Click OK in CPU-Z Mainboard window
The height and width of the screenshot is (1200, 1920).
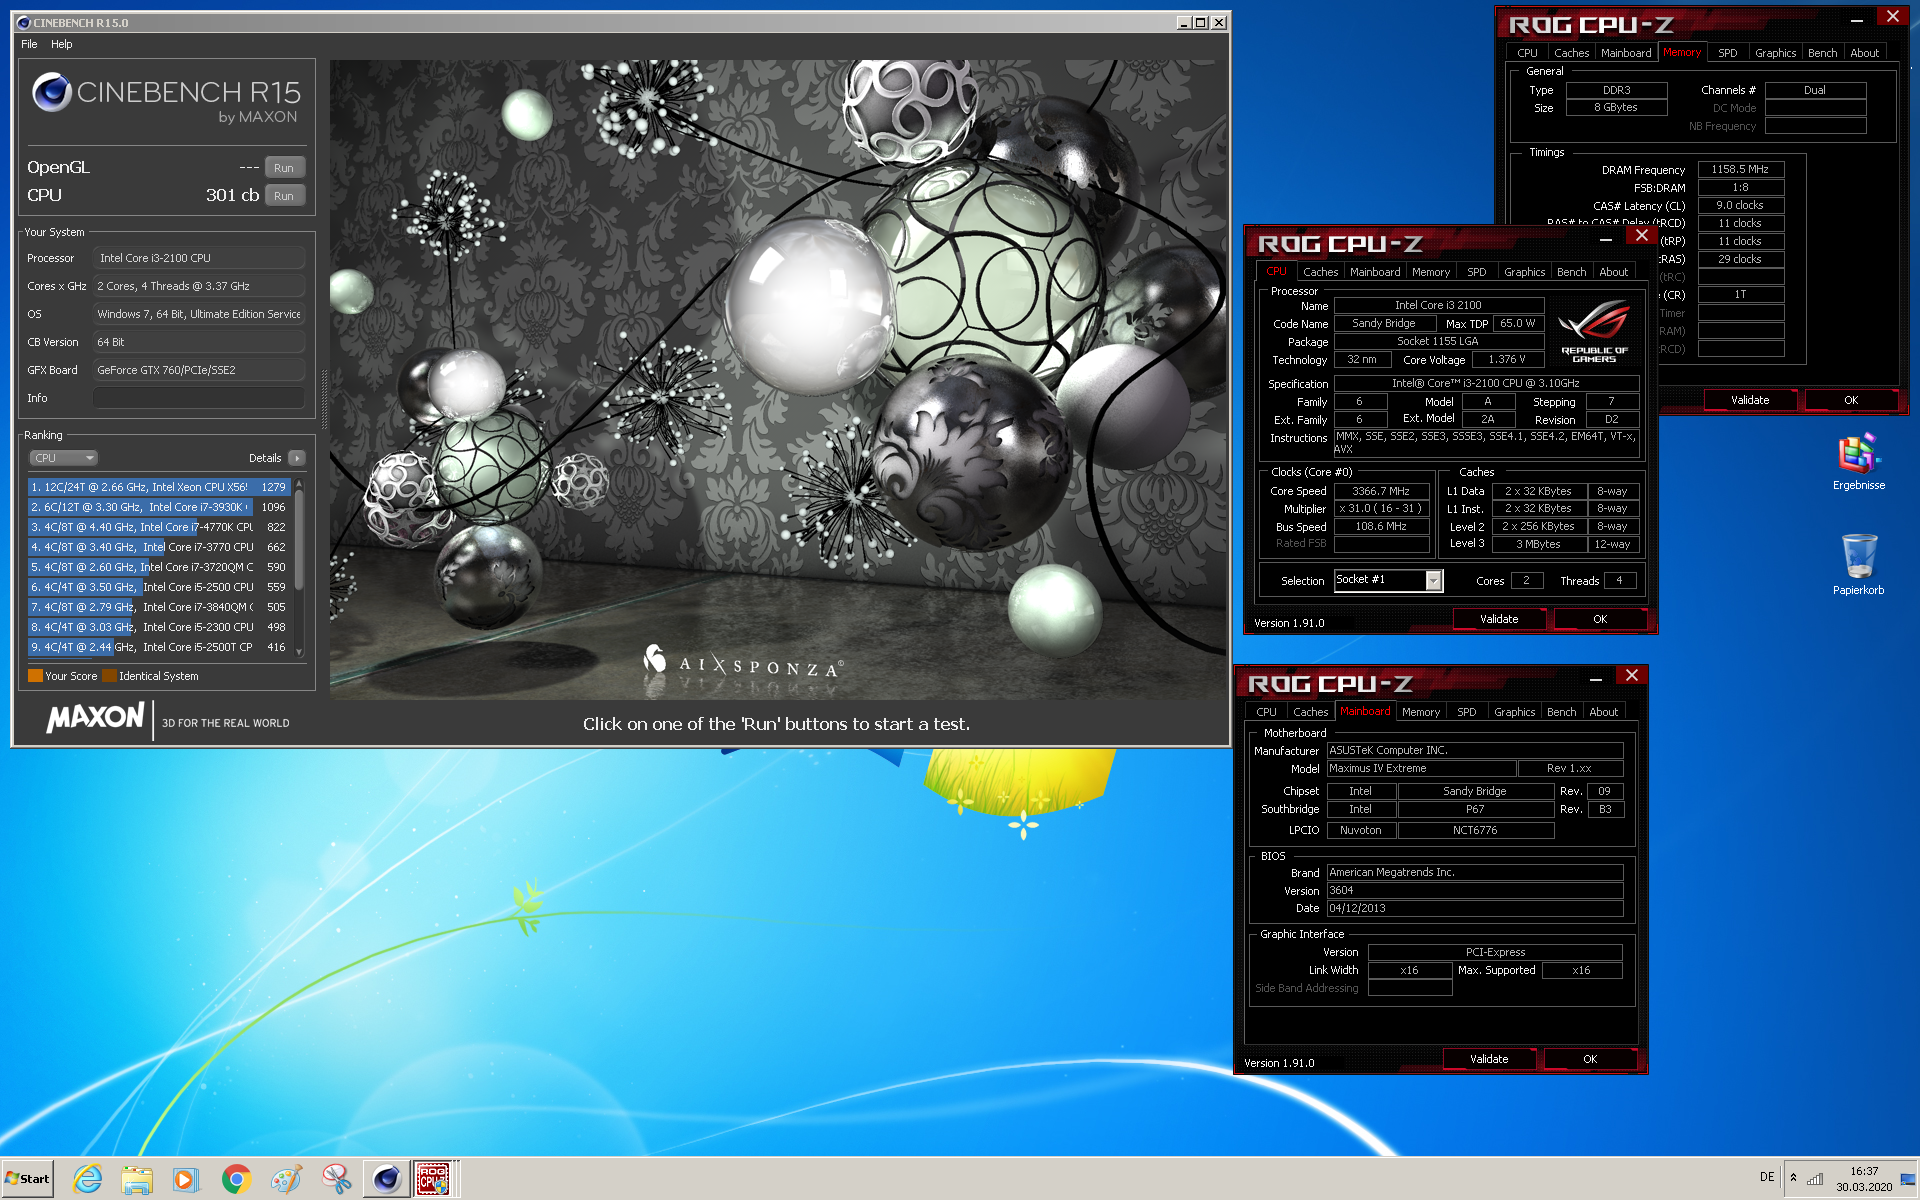(x=1590, y=1059)
